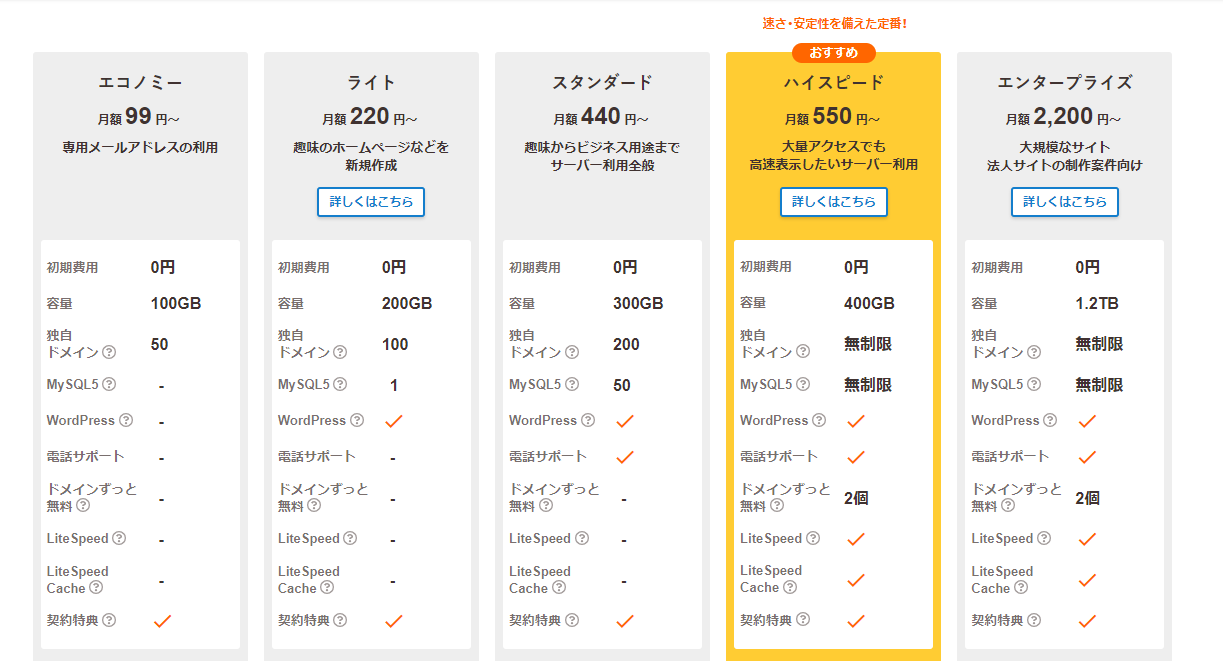Click help icon beside 独自ドメイン in エコノミー plan
Viewport: 1223px width, 661px height.
pyautogui.click(x=109, y=352)
